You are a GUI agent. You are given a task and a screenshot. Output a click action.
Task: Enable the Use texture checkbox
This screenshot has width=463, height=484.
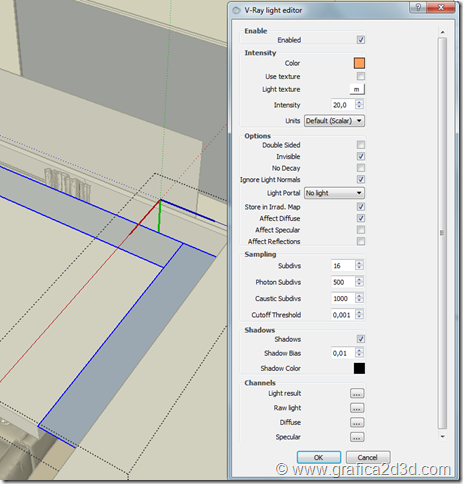(x=361, y=76)
